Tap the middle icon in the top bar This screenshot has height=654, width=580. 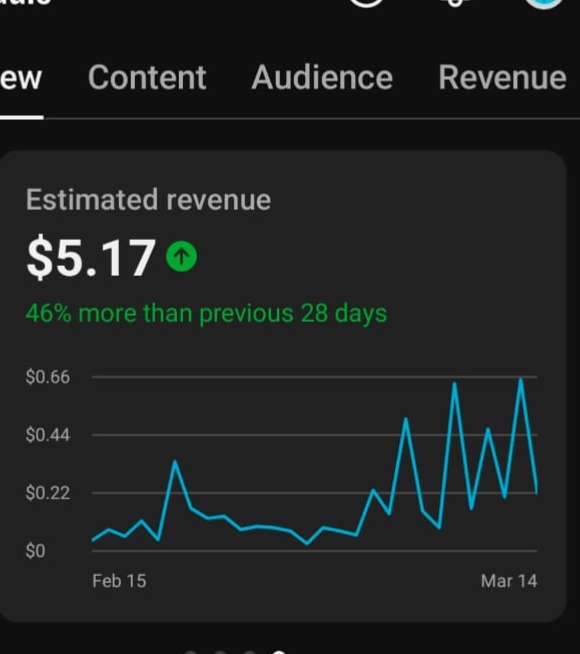point(456,3)
